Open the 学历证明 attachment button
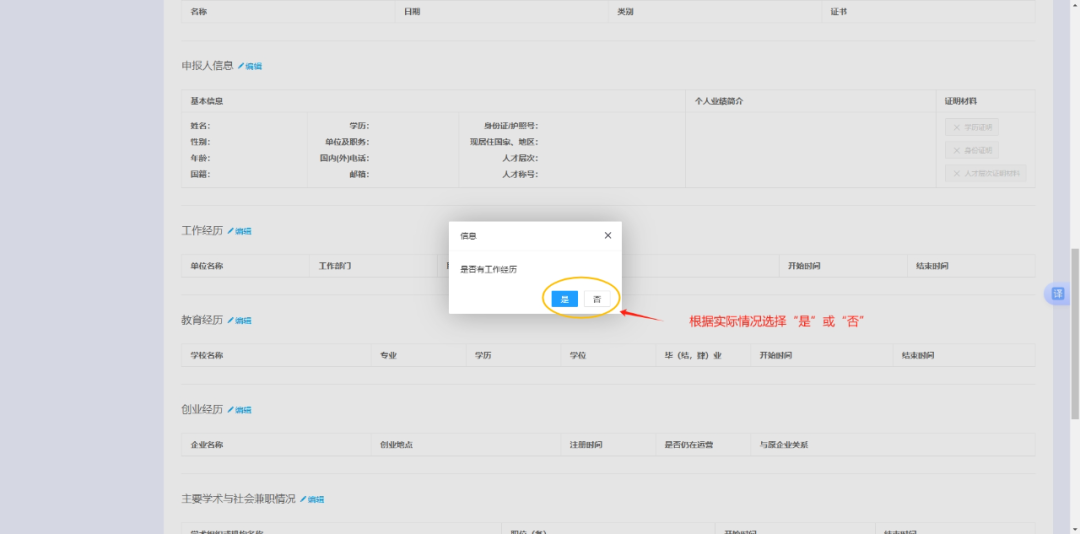 [x=971, y=127]
